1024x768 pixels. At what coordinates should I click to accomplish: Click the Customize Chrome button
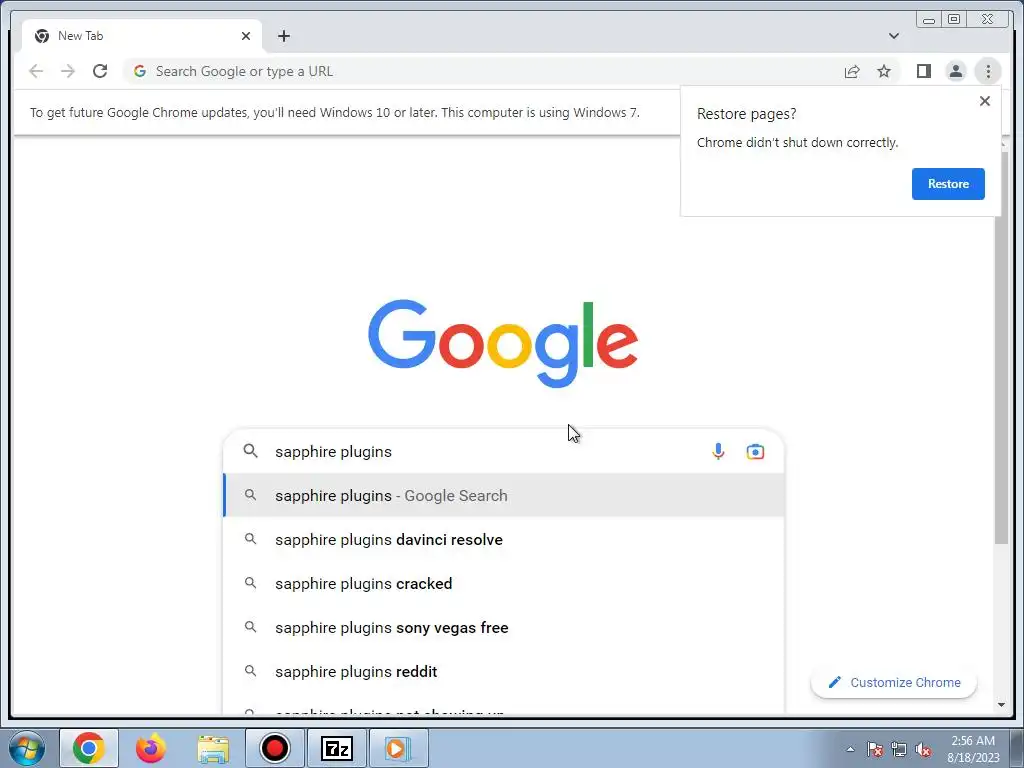[893, 682]
